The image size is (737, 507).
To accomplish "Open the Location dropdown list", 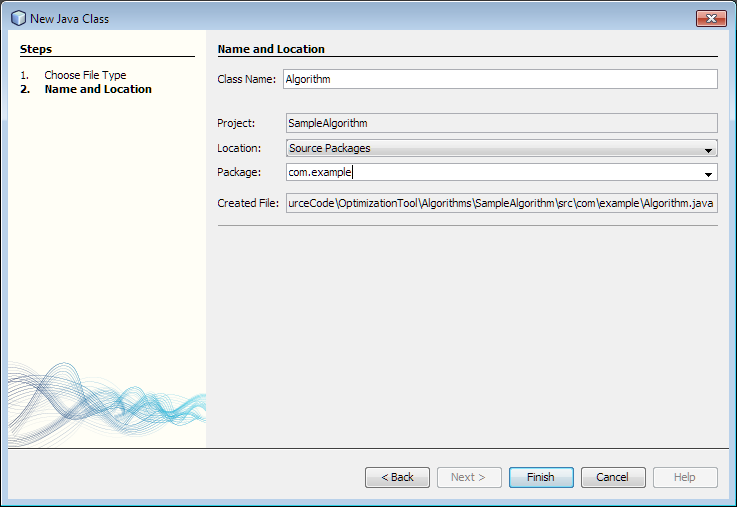I will (x=502, y=148).
